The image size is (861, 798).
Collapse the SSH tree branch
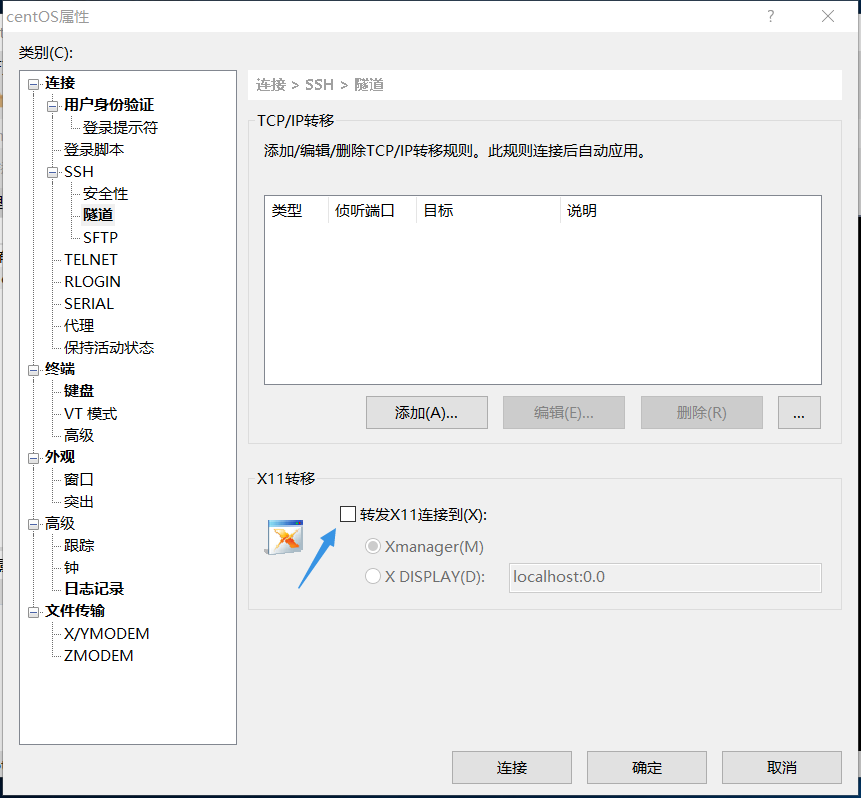51,171
